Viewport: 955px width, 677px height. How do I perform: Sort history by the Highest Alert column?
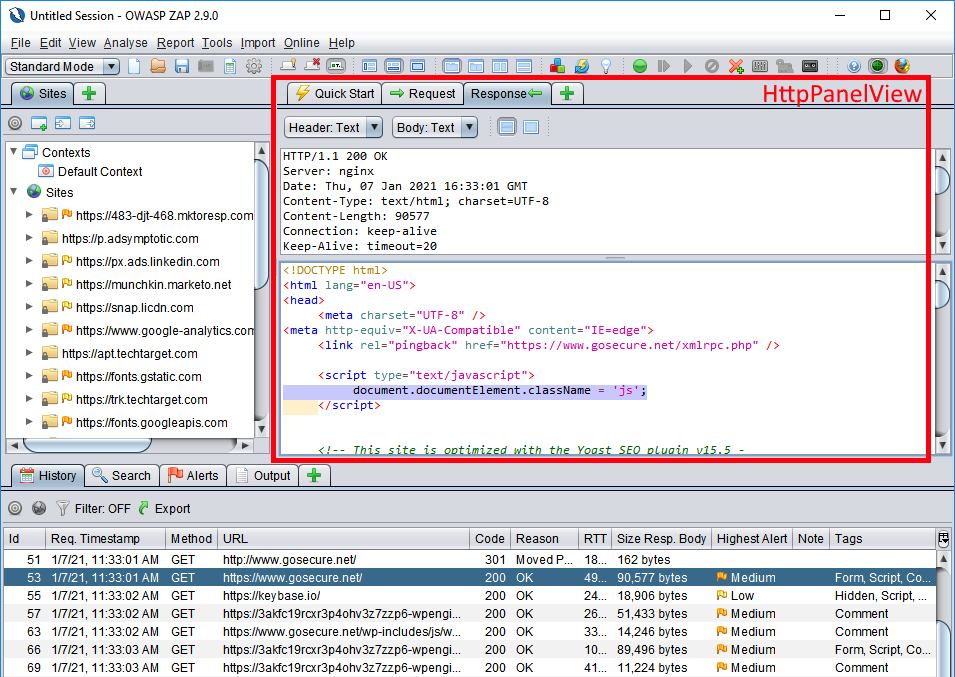[x=752, y=538]
